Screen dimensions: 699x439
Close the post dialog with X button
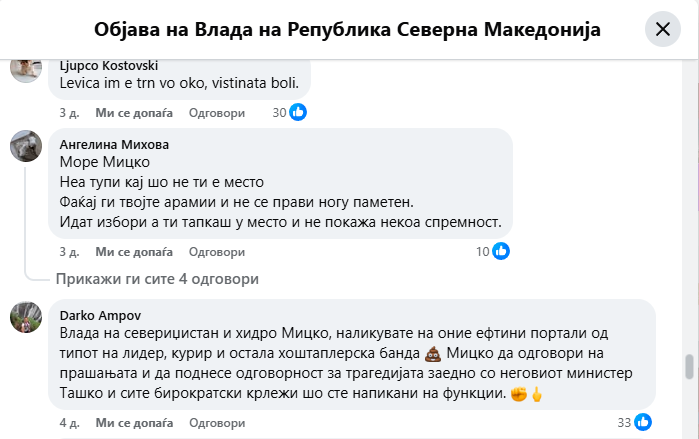tap(662, 30)
